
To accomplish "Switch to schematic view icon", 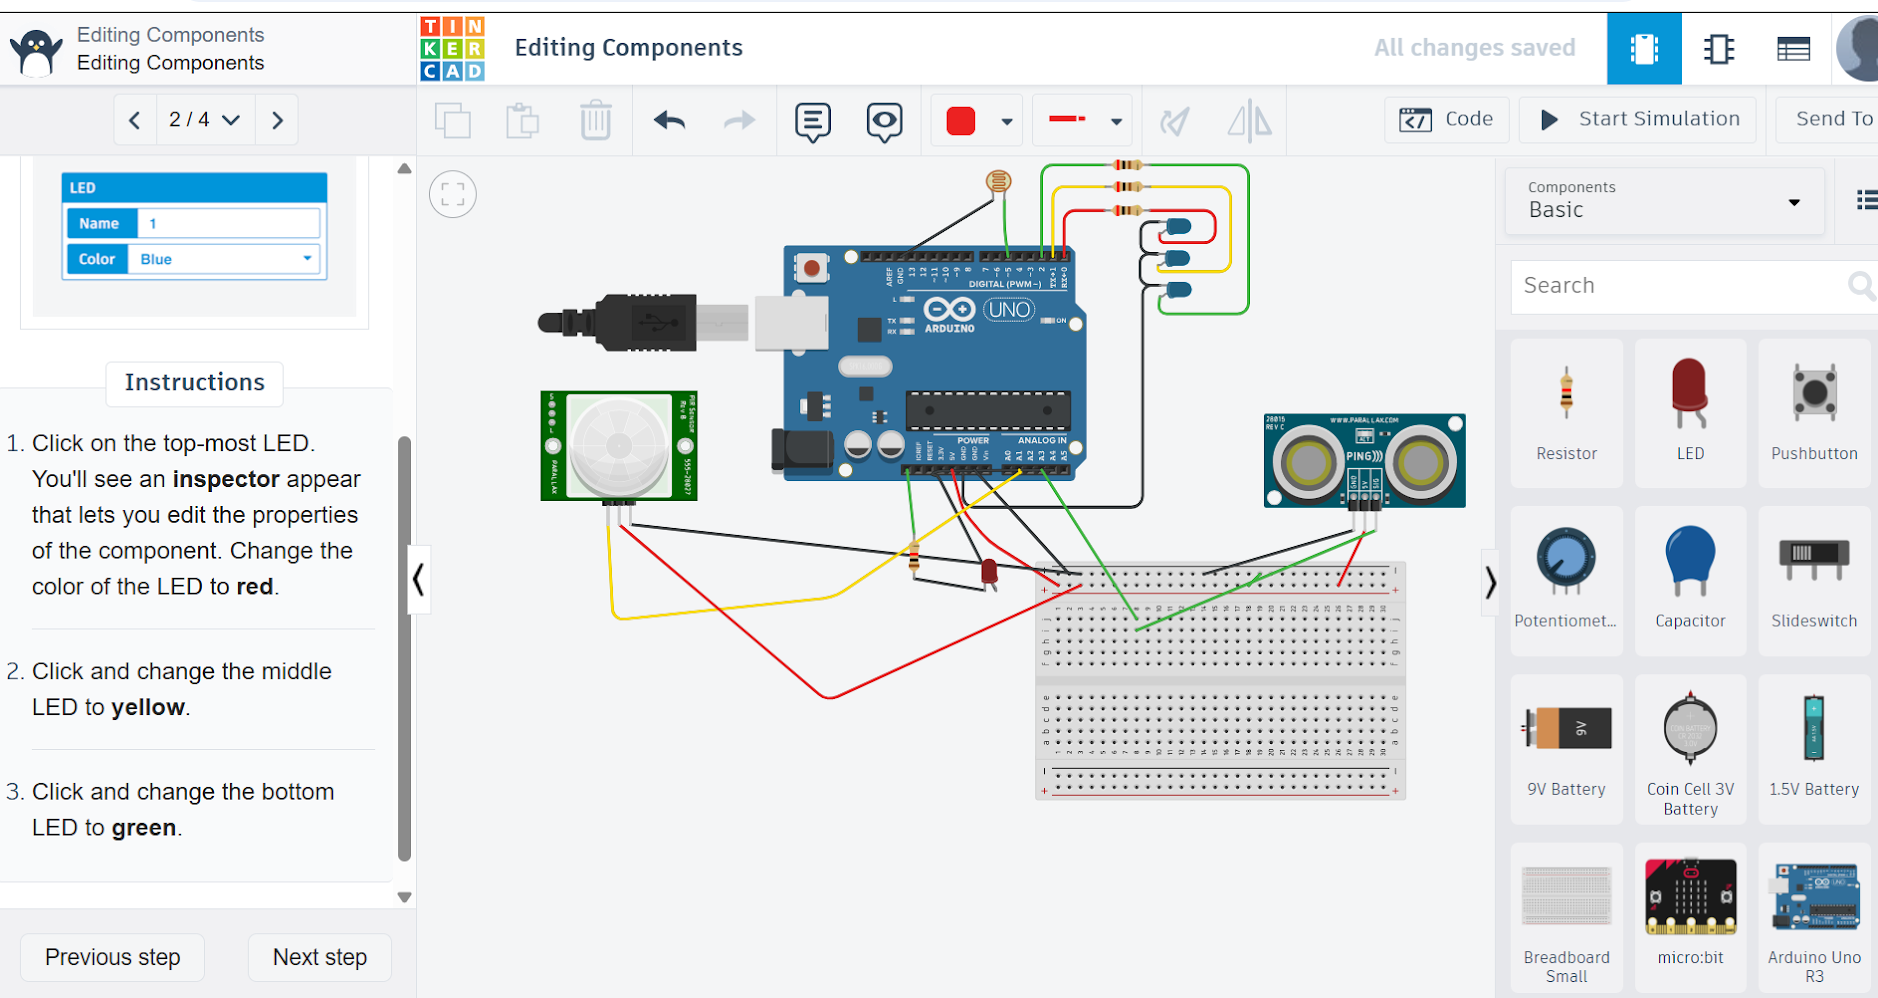I will (x=1718, y=48).
